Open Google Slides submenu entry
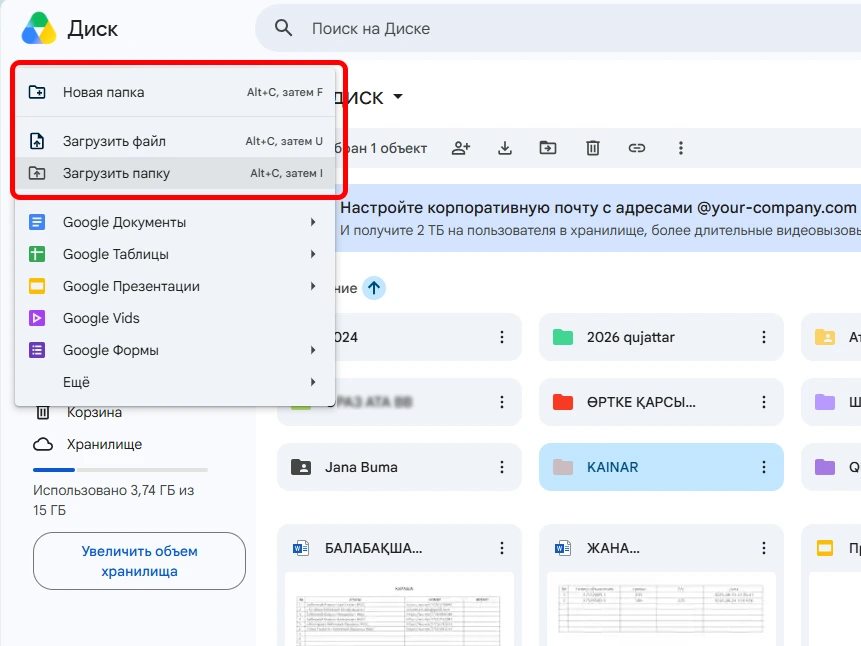 click(x=175, y=286)
